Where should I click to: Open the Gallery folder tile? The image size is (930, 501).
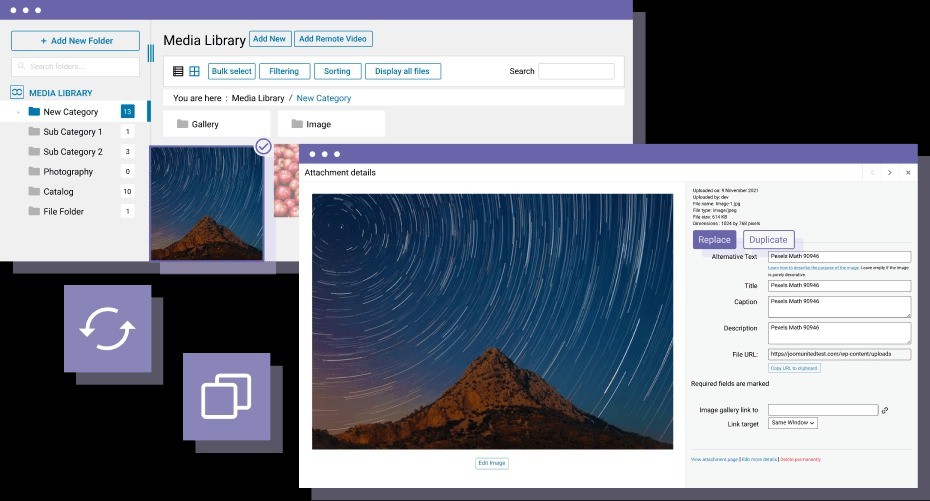216,124
